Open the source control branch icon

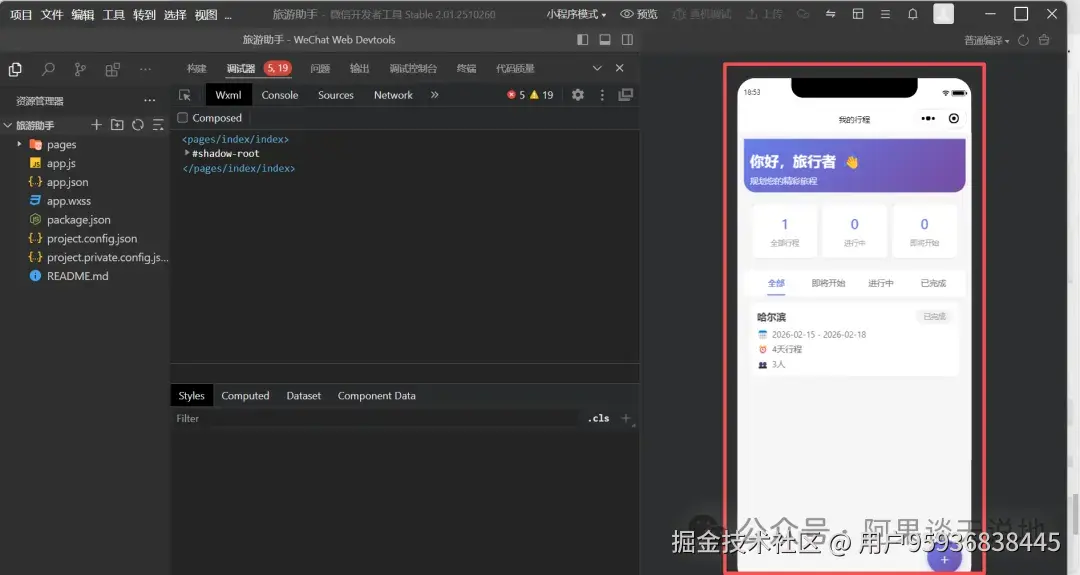pos(81,69)
